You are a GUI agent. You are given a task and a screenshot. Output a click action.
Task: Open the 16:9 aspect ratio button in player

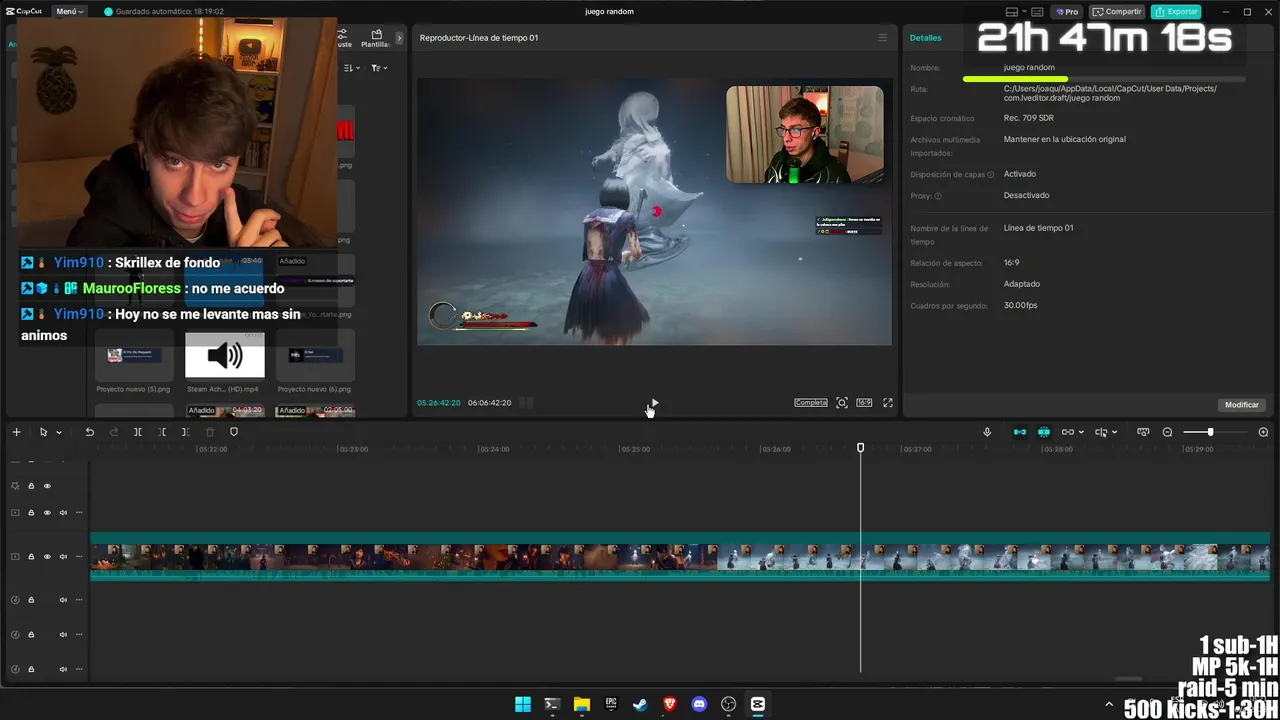(x=864, y=403)
